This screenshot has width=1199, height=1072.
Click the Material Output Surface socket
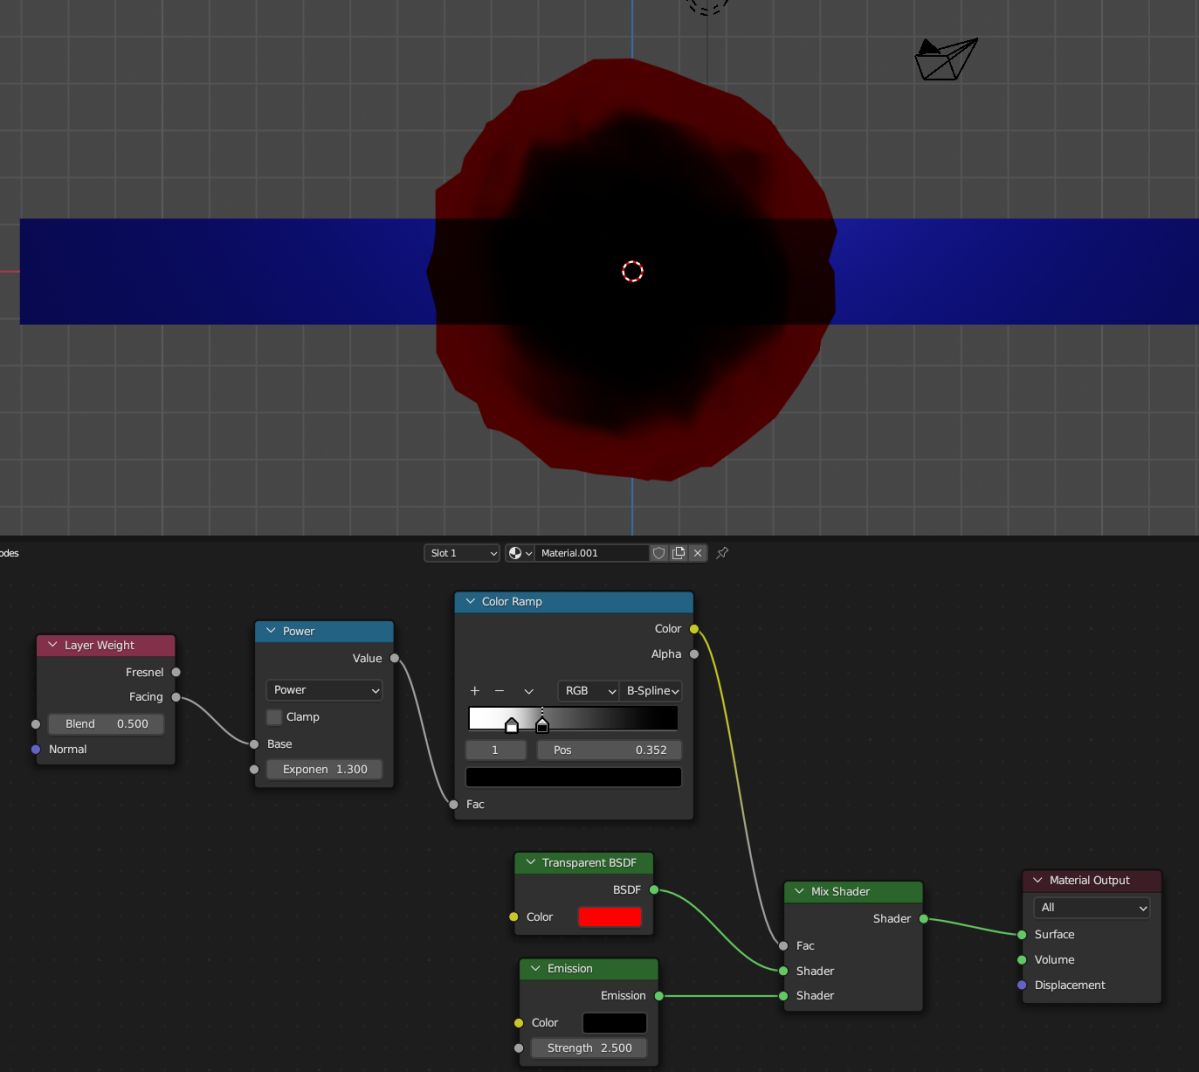click(1022, 934)
